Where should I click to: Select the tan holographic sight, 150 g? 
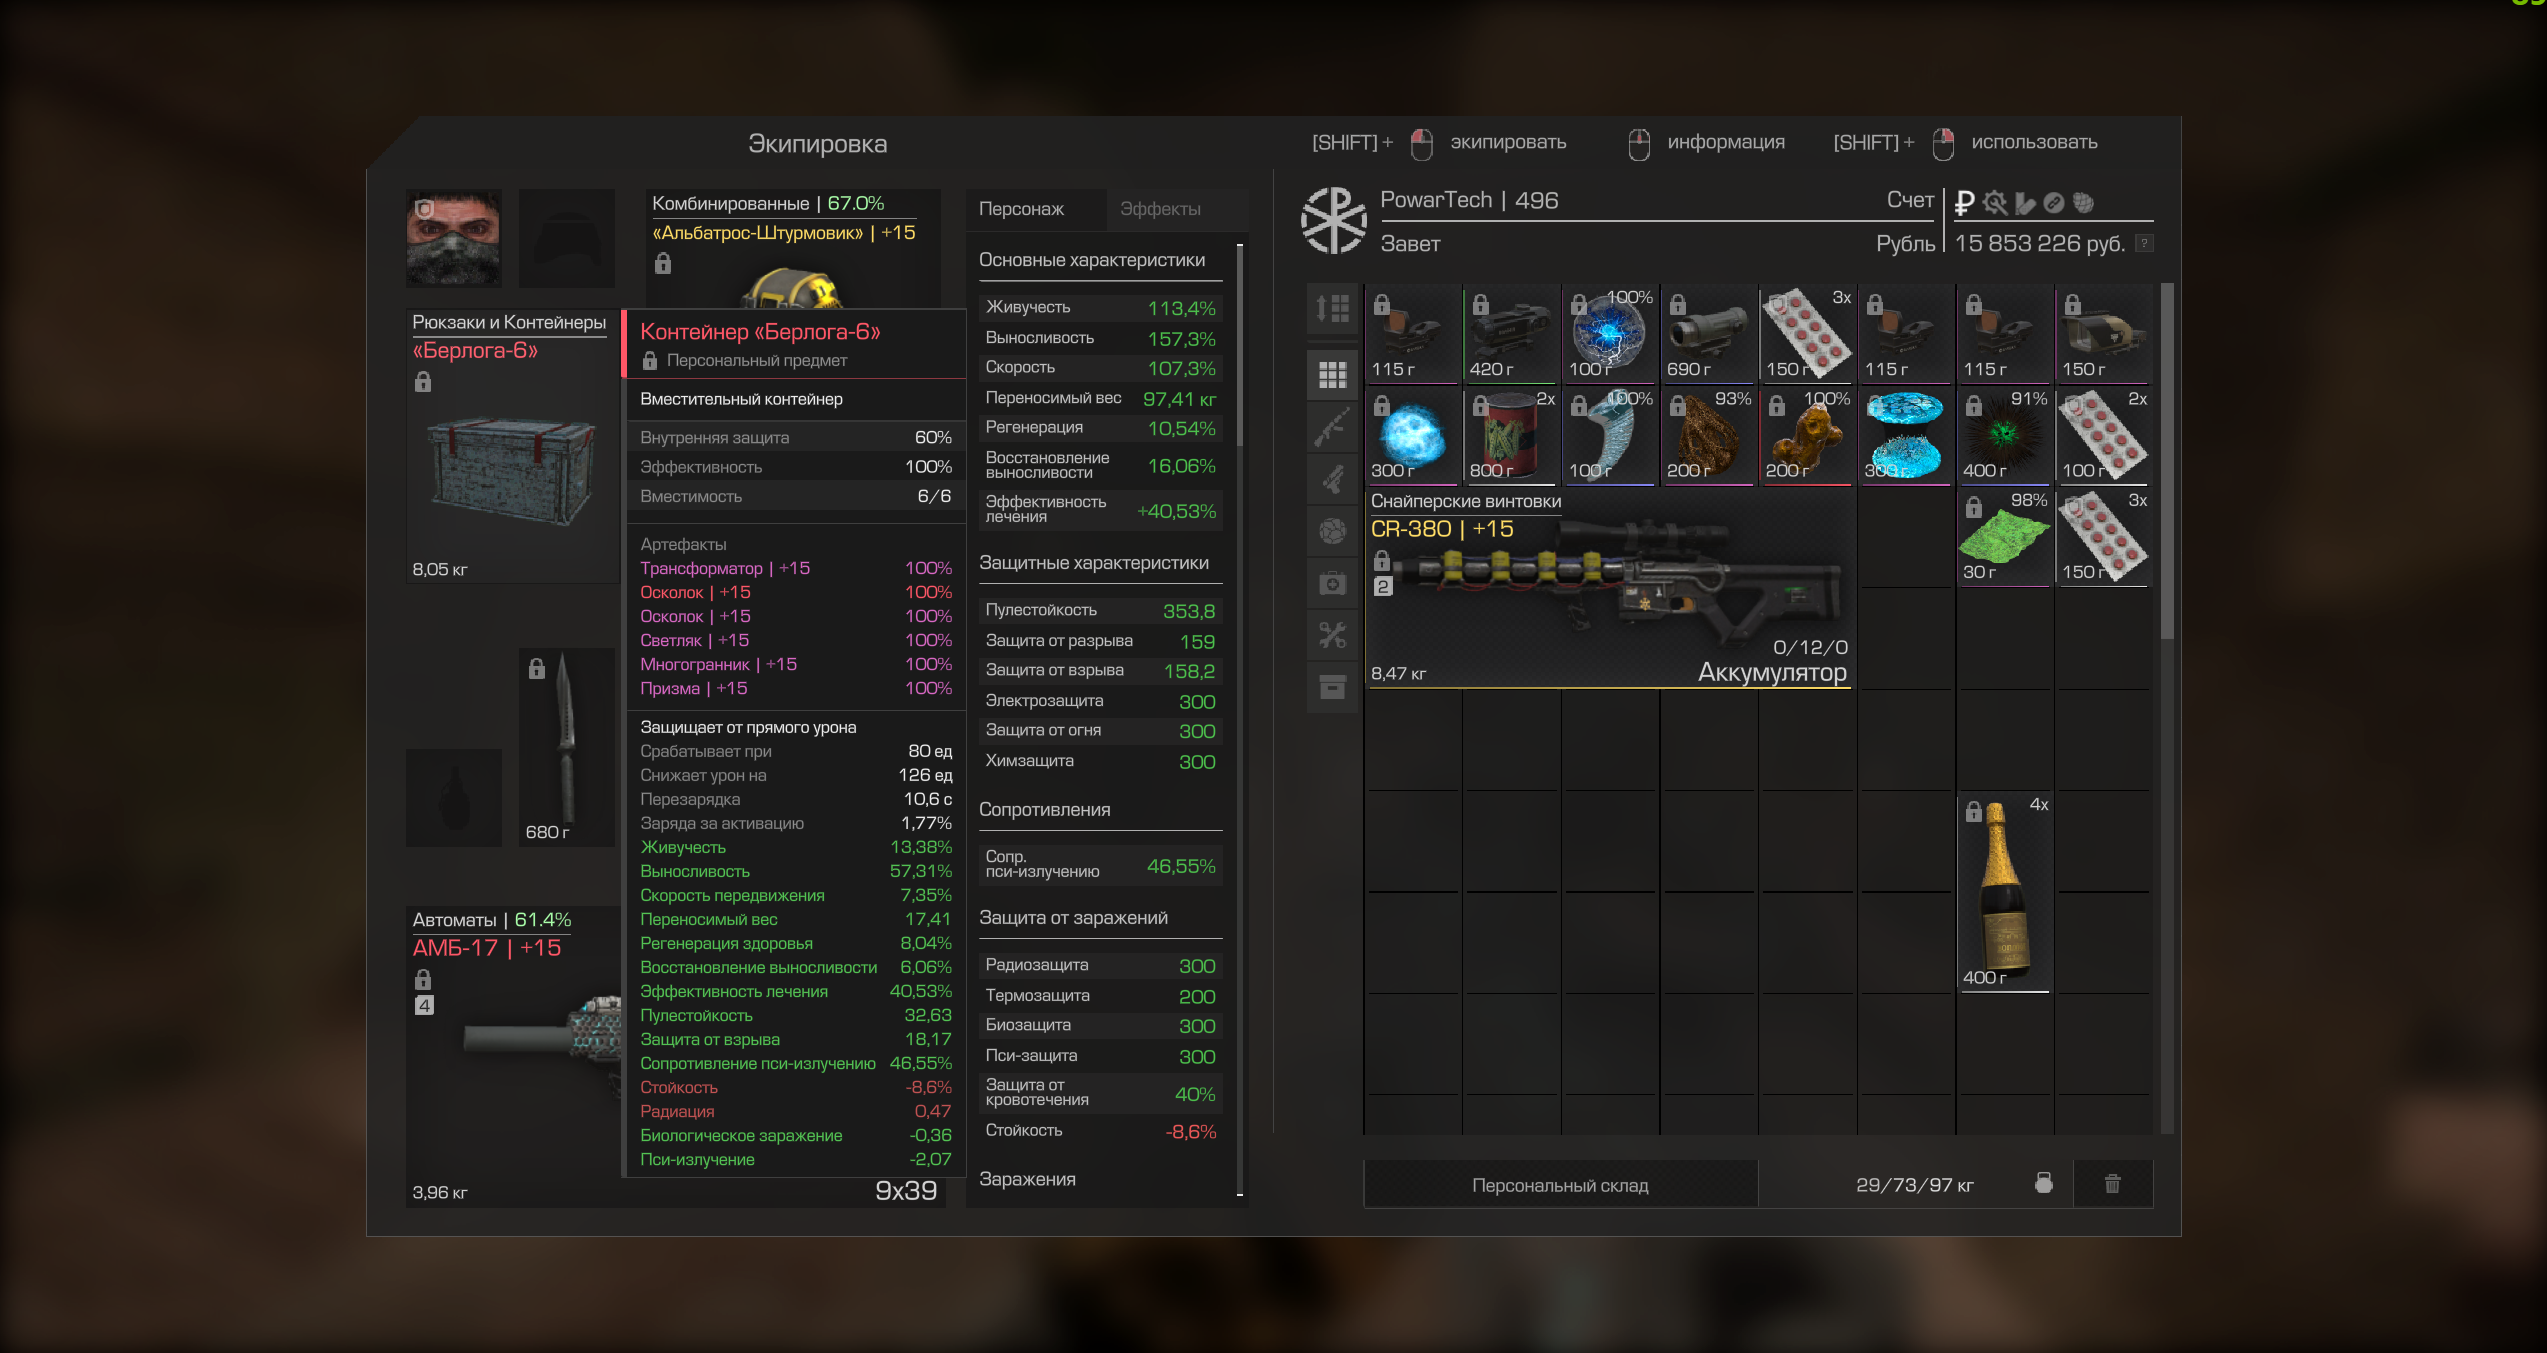[2102, 333]
